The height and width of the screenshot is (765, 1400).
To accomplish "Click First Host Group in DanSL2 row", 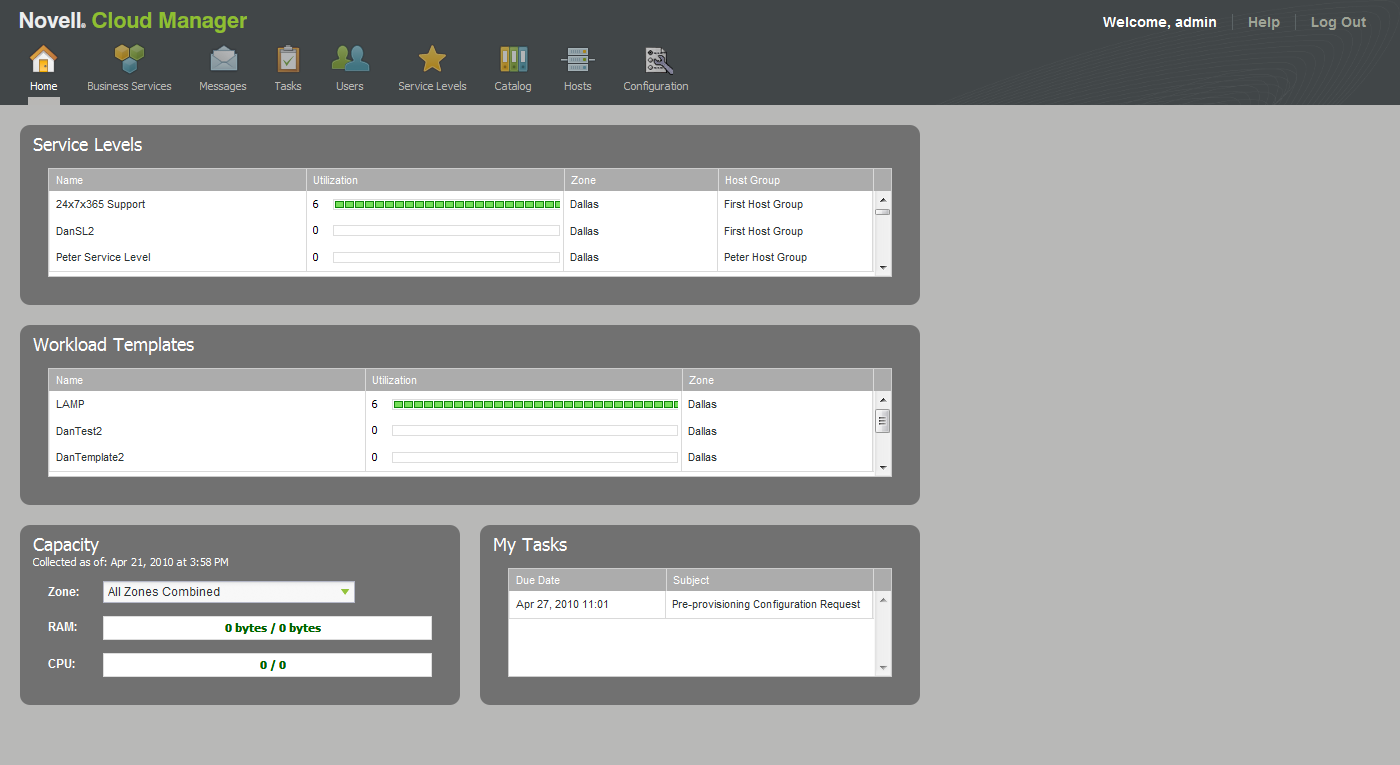I will [763, 231].
